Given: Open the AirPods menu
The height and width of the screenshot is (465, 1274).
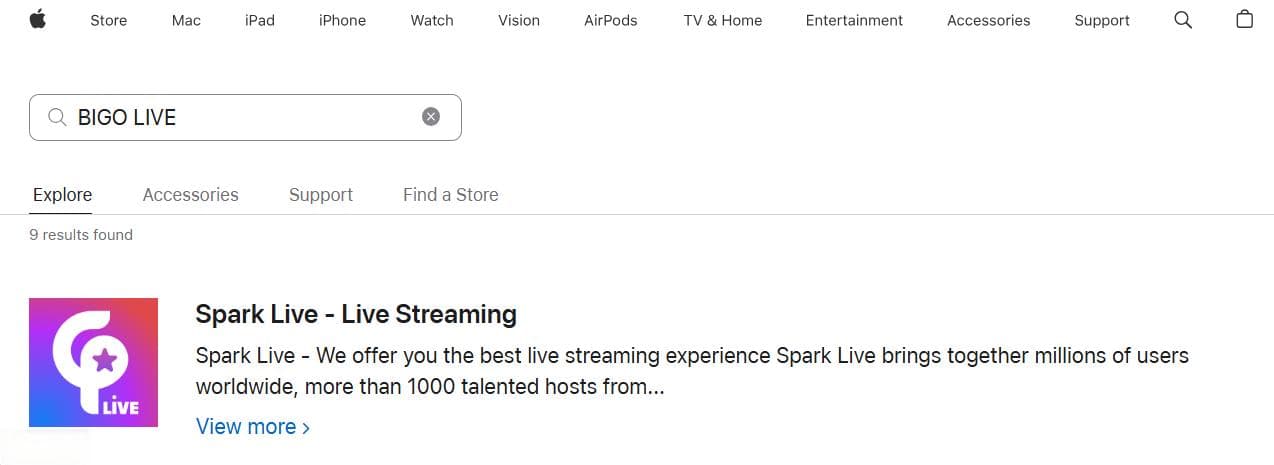Looking at the screenshot, I should (x=610, y=20).
